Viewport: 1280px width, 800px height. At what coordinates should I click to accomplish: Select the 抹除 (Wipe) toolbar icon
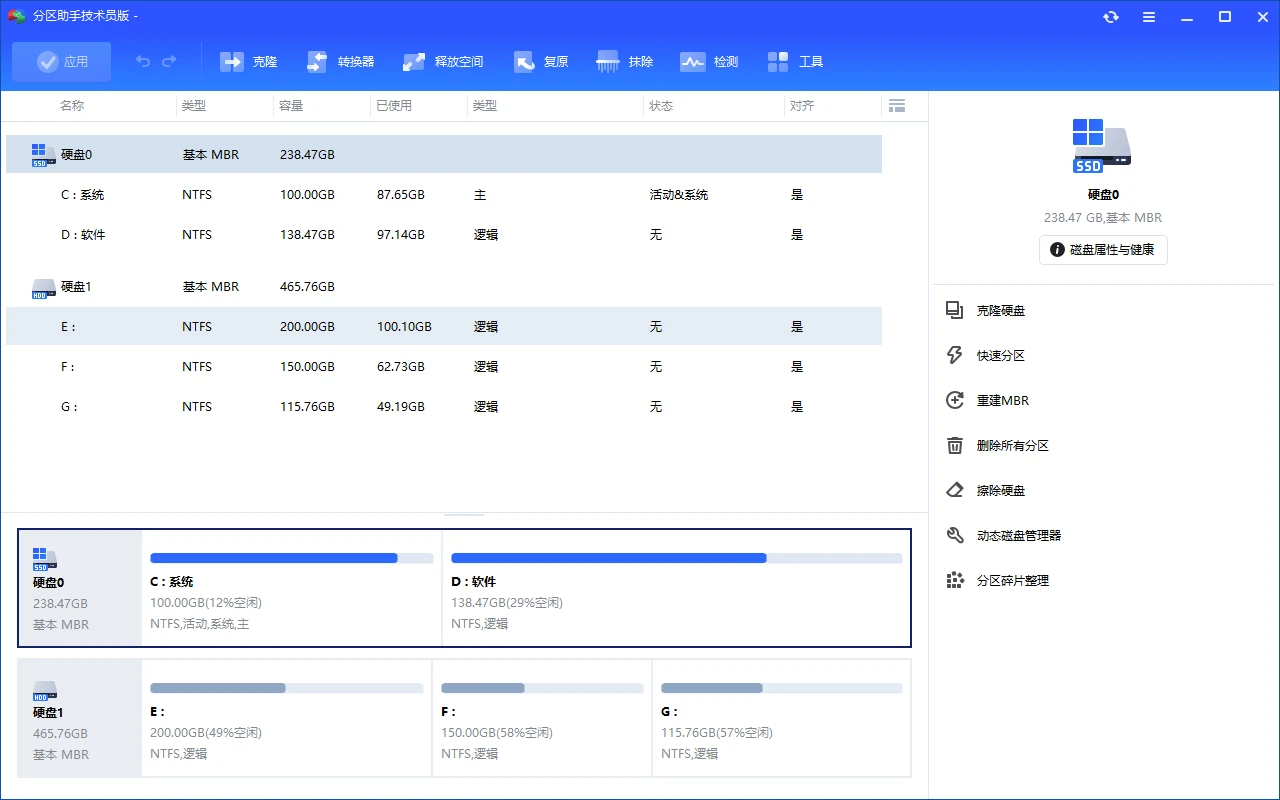(x=624, y=61)
